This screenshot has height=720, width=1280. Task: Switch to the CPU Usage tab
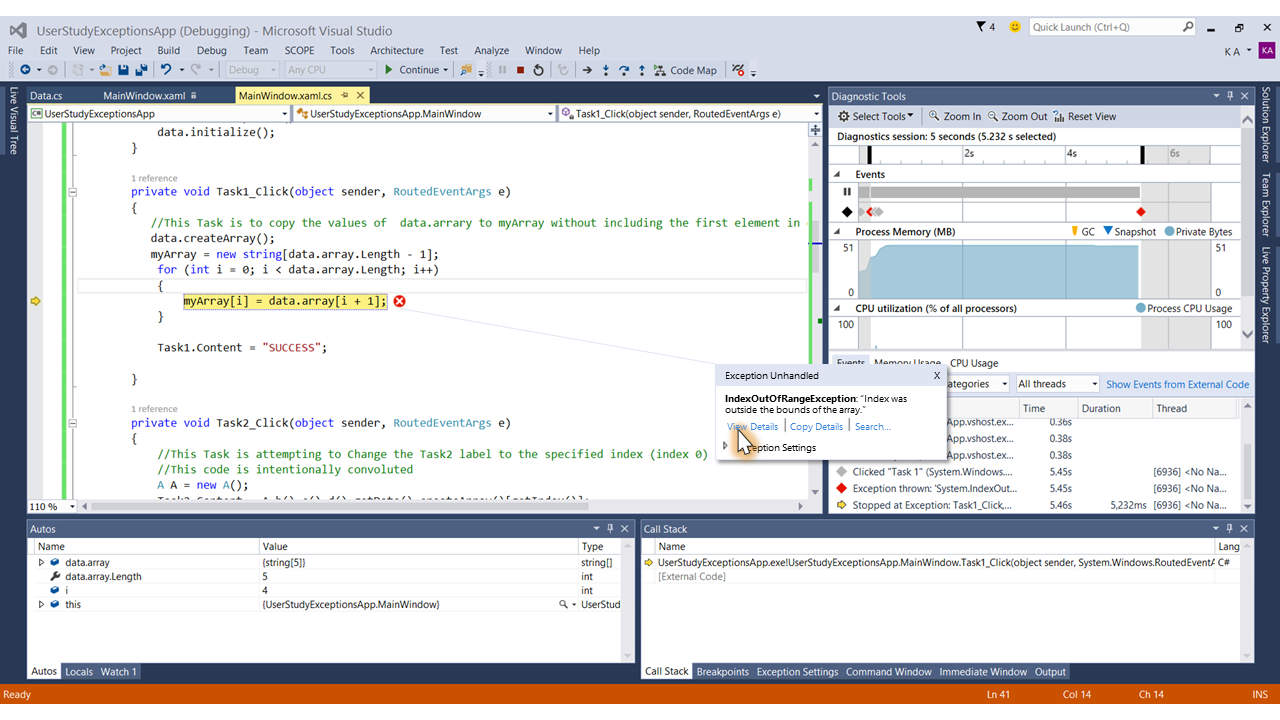pyautogui.click(x=974, y=363)
